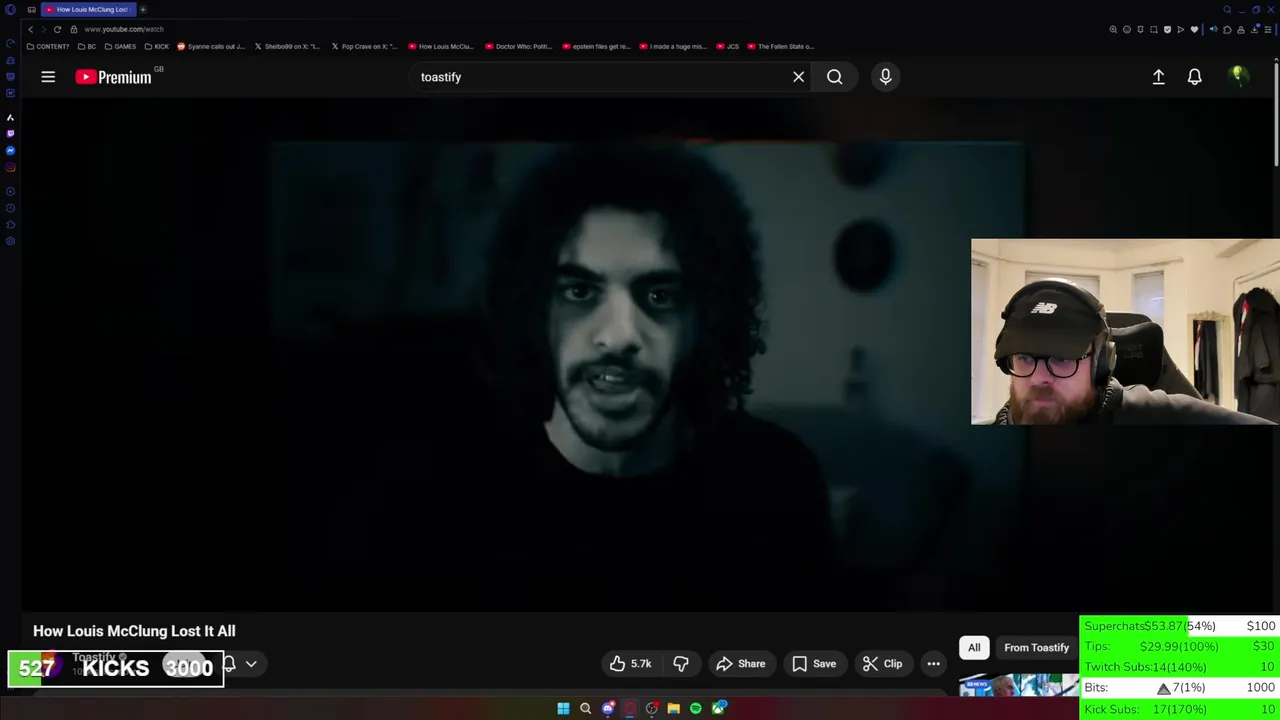Open the suggested video thumbnail below filters
The height and width of the screenshot is (720, 1280).
pyautogui.click(x=1018, y=684)
